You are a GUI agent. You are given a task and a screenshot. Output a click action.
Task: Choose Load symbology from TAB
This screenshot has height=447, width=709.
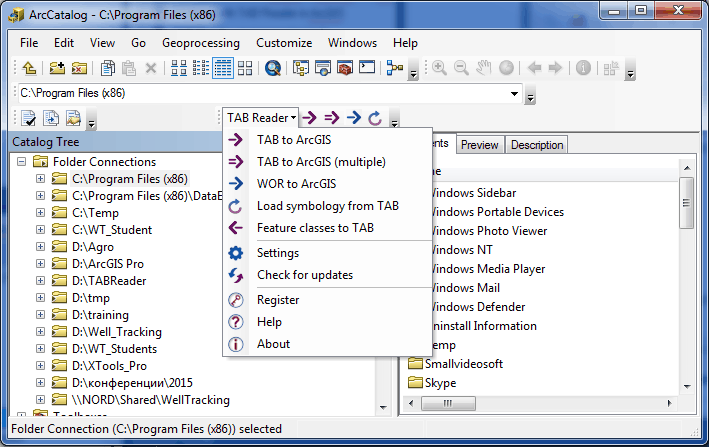click(327, 206)
